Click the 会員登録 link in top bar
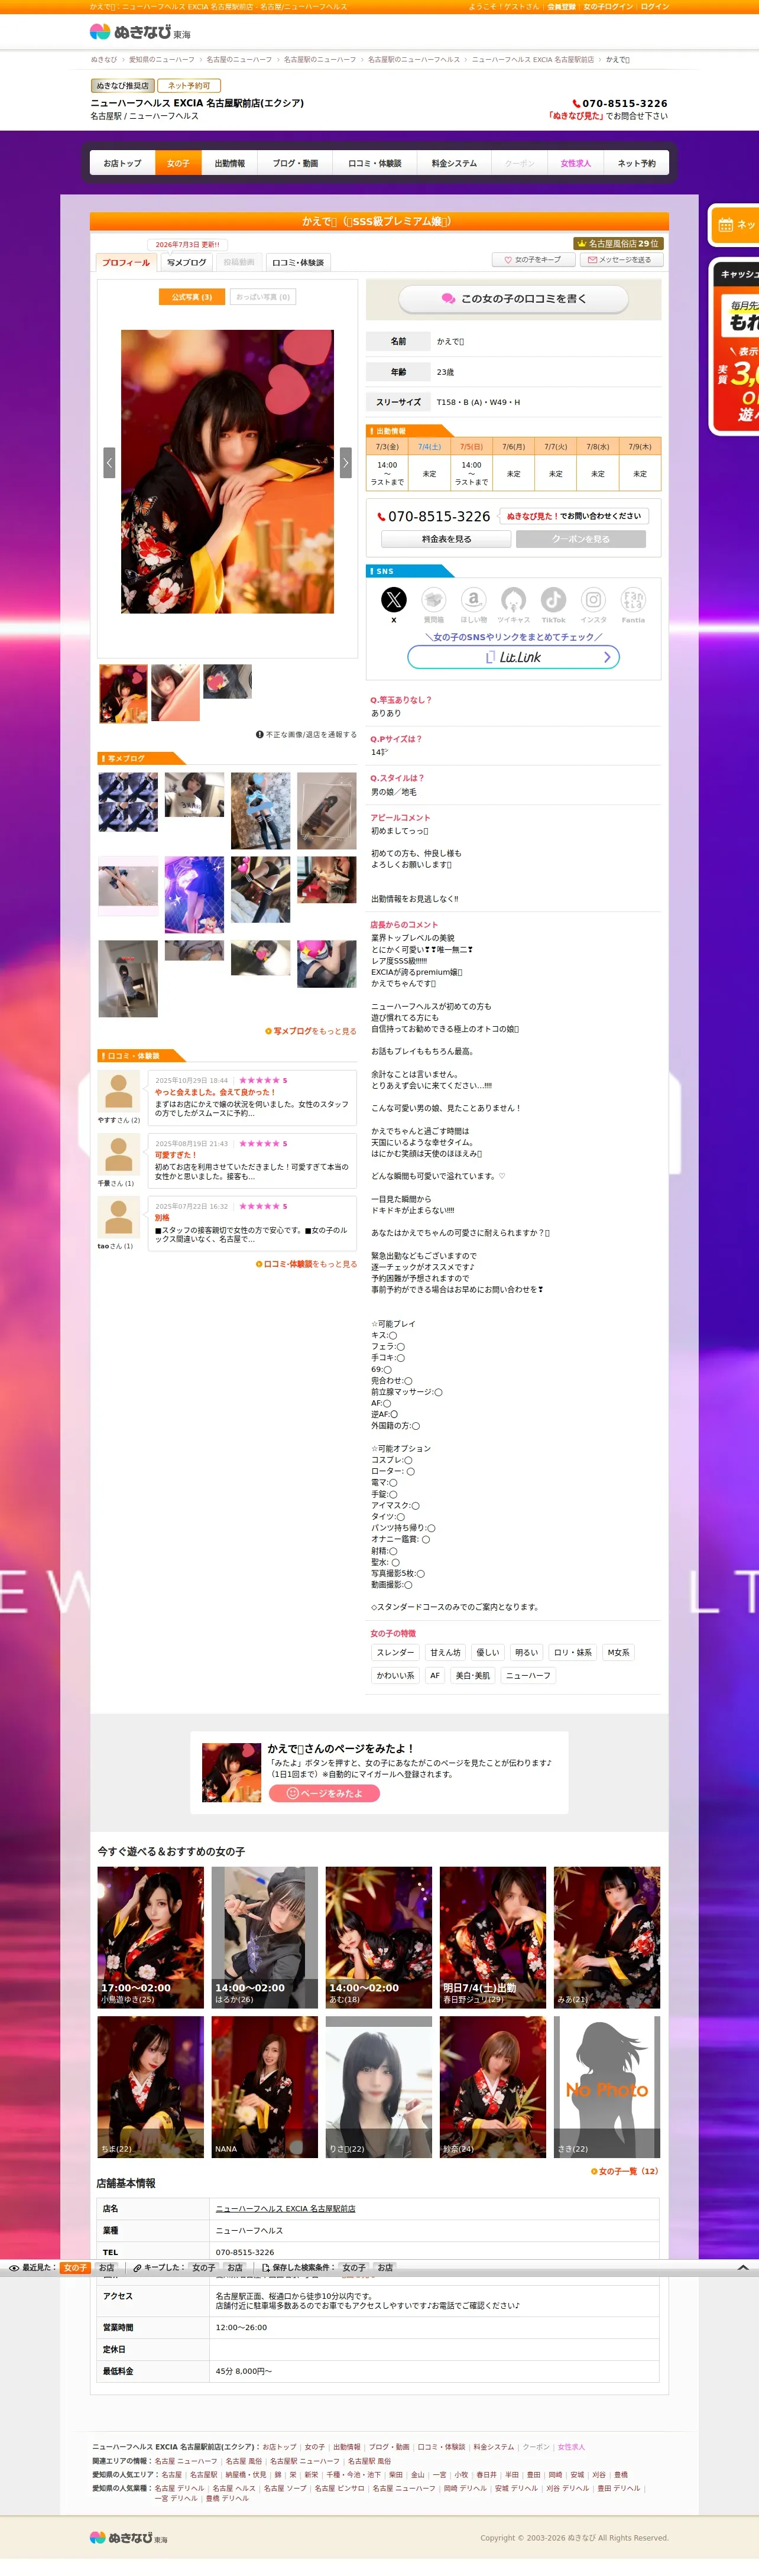759x2576 pixels. coord(561,7)
